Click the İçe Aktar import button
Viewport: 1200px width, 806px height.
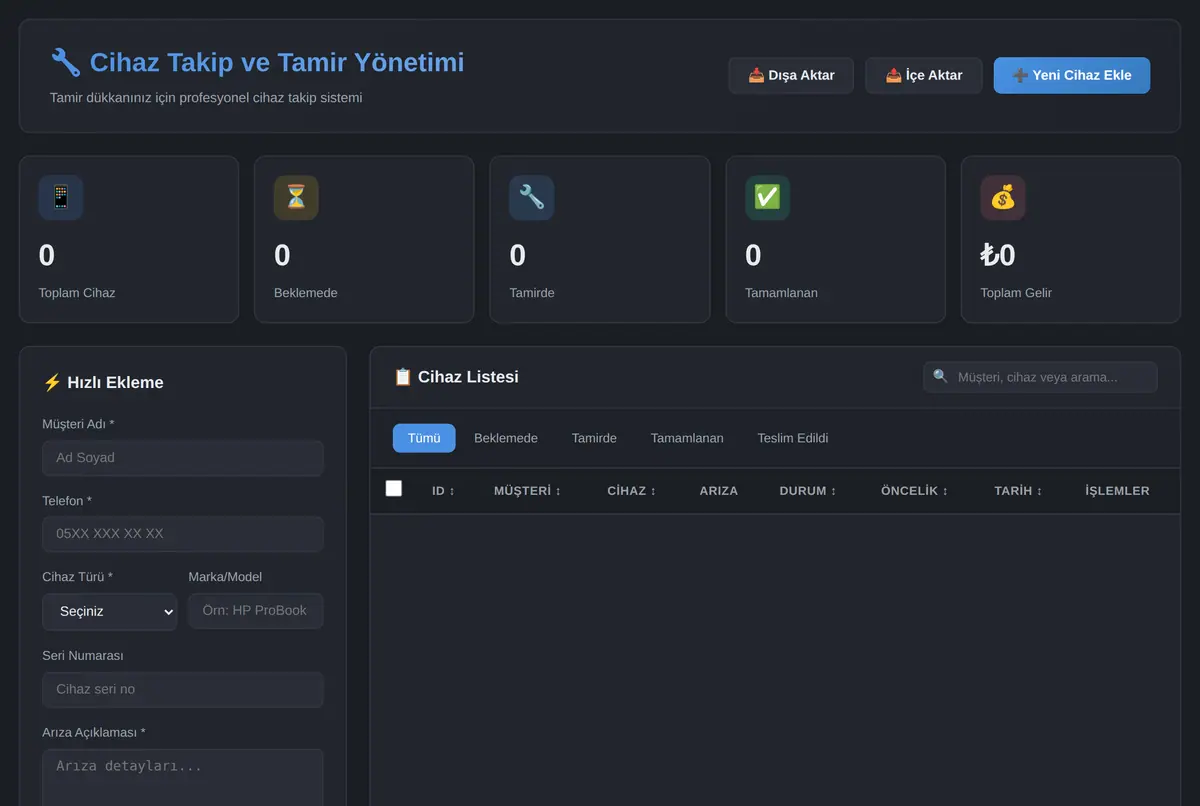(924, 75)
